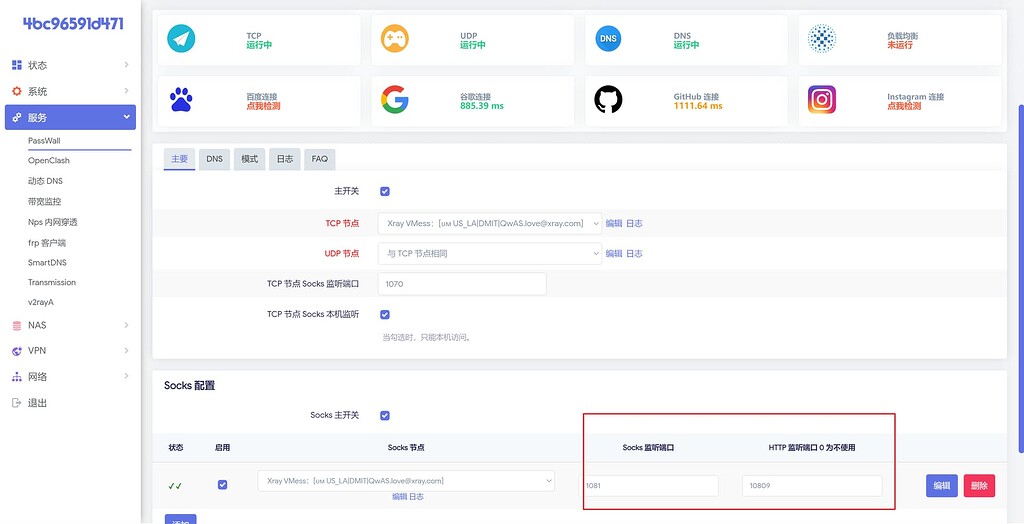The height and width of the screenshot is (524, 1024).
Task: Switch to the 模式 tab
Action: coord(249,159)
